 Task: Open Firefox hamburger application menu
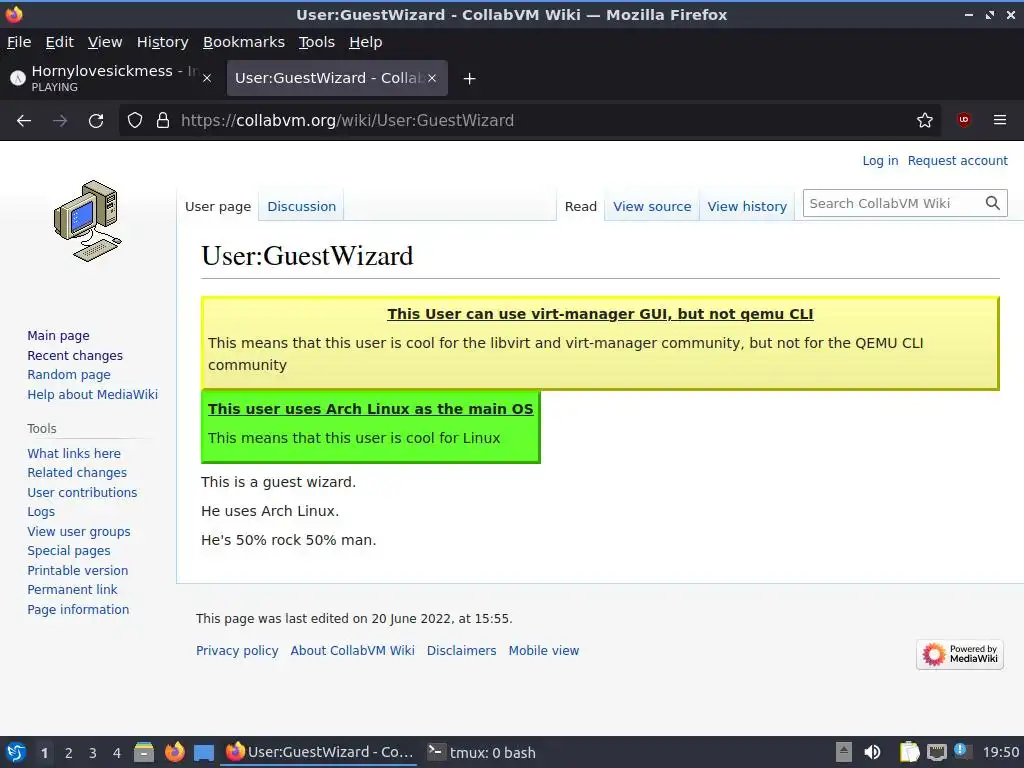tap(1000, 120)
